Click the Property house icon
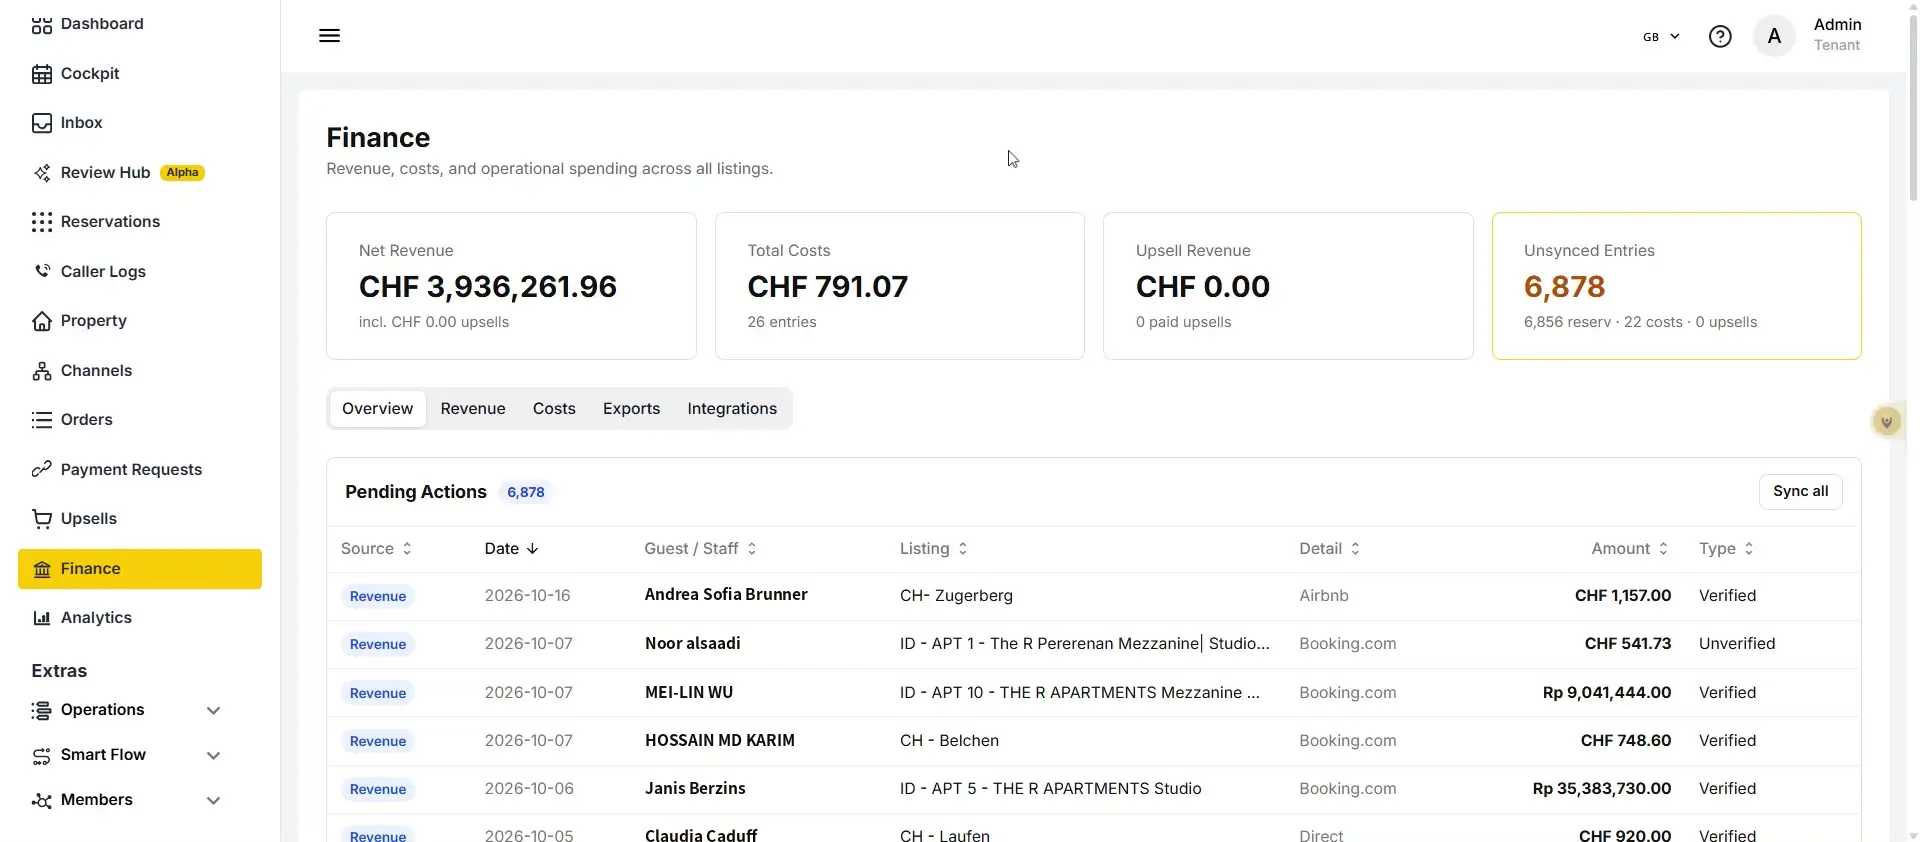This screenshot has height=842, width=1920. 41,321
